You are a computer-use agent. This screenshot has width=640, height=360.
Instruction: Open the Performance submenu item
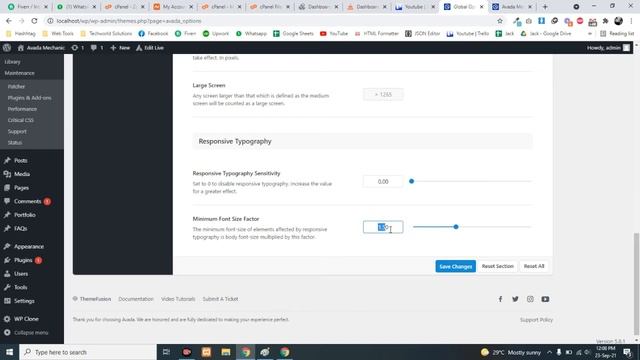22,109
